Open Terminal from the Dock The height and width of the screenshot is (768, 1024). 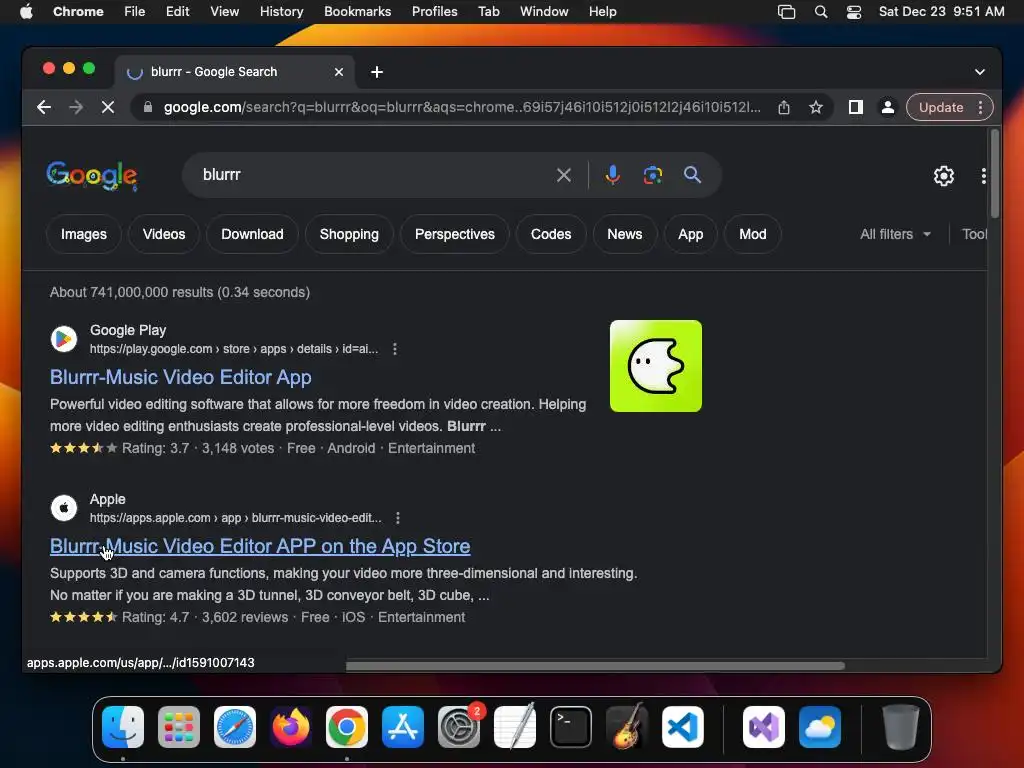571,727
